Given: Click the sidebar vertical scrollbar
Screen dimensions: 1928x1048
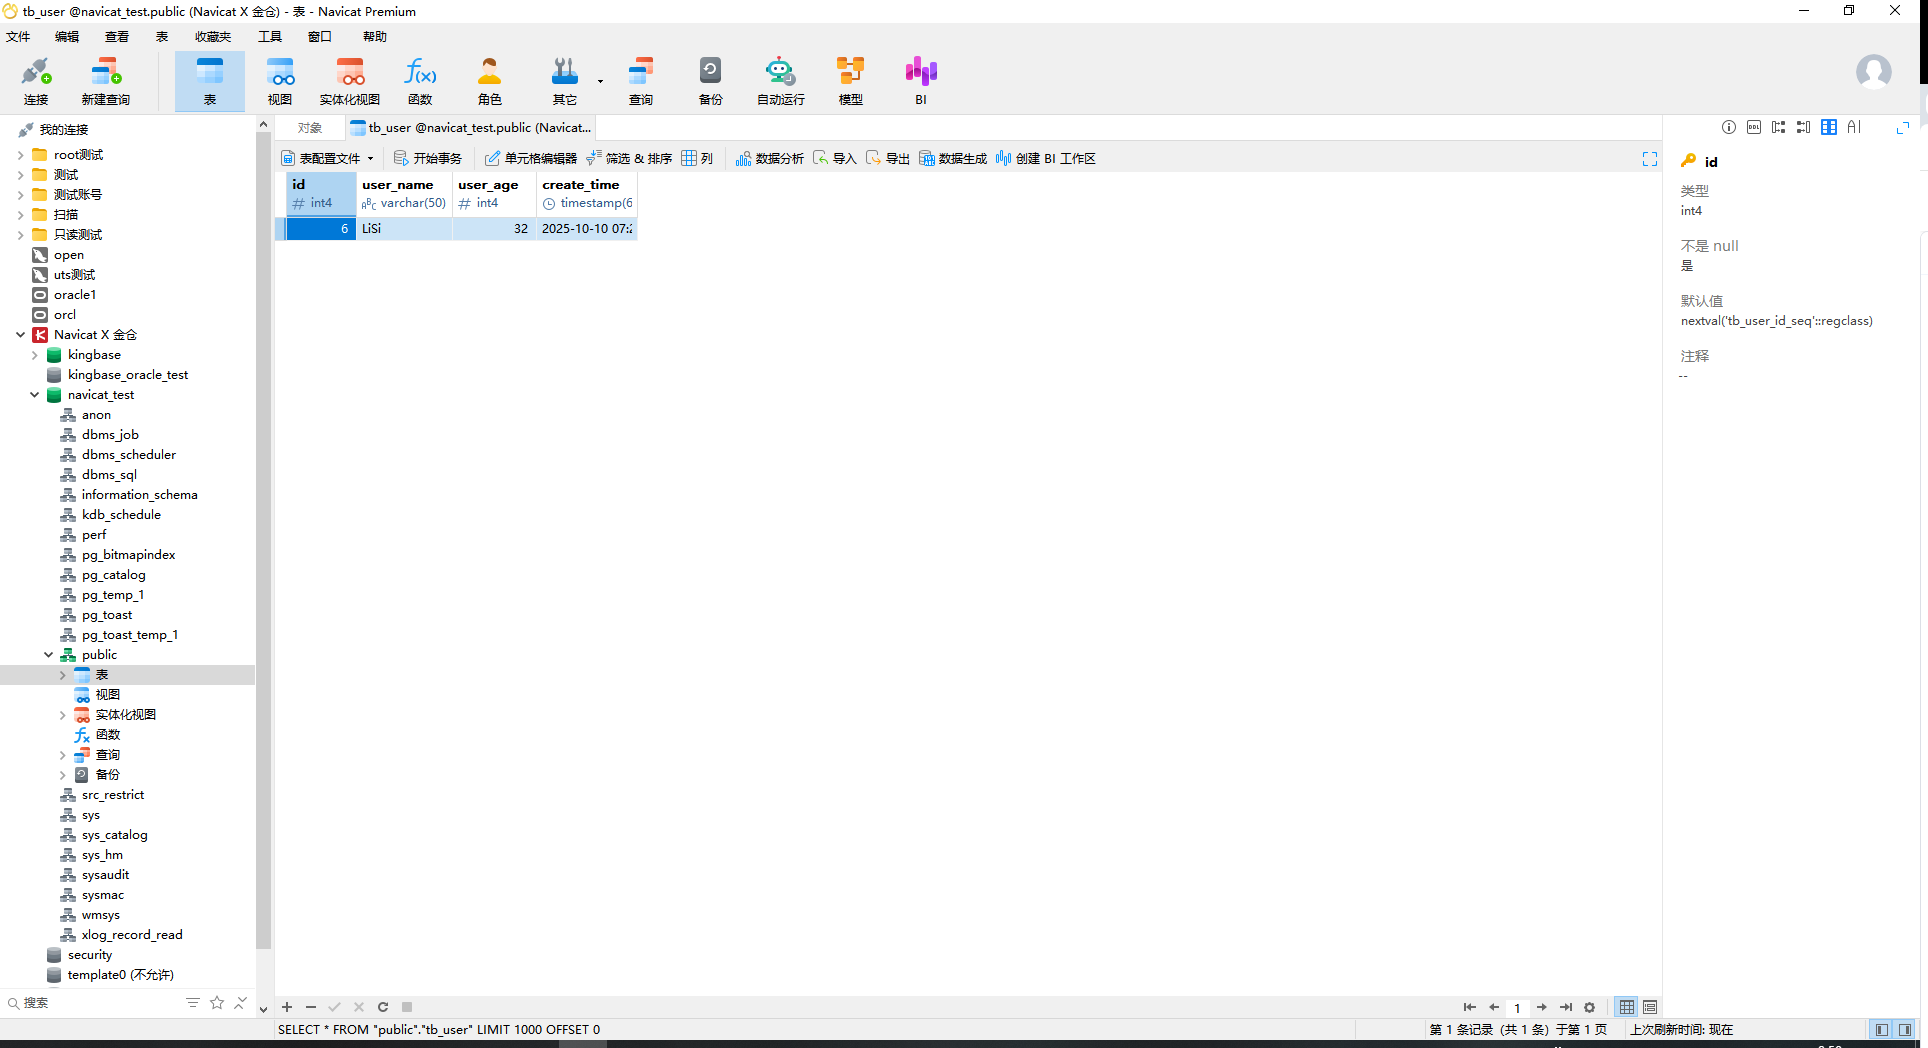Looking at the screenshot, I should 263,540.
